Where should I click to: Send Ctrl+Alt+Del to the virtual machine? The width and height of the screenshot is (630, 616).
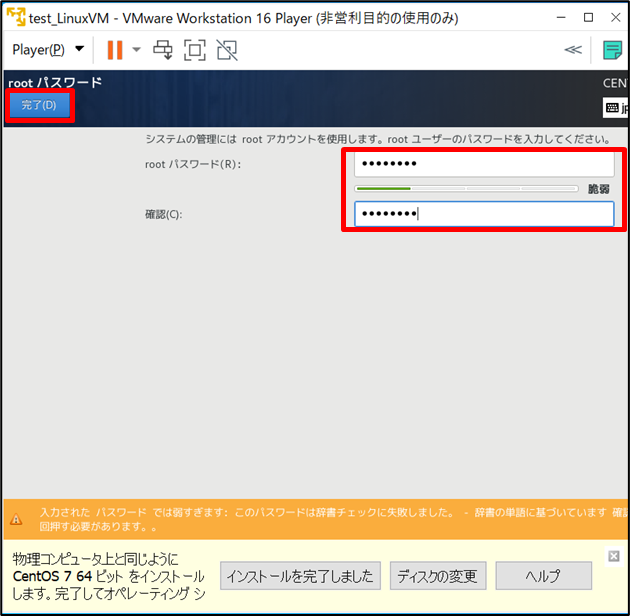(x=163, y=50)
